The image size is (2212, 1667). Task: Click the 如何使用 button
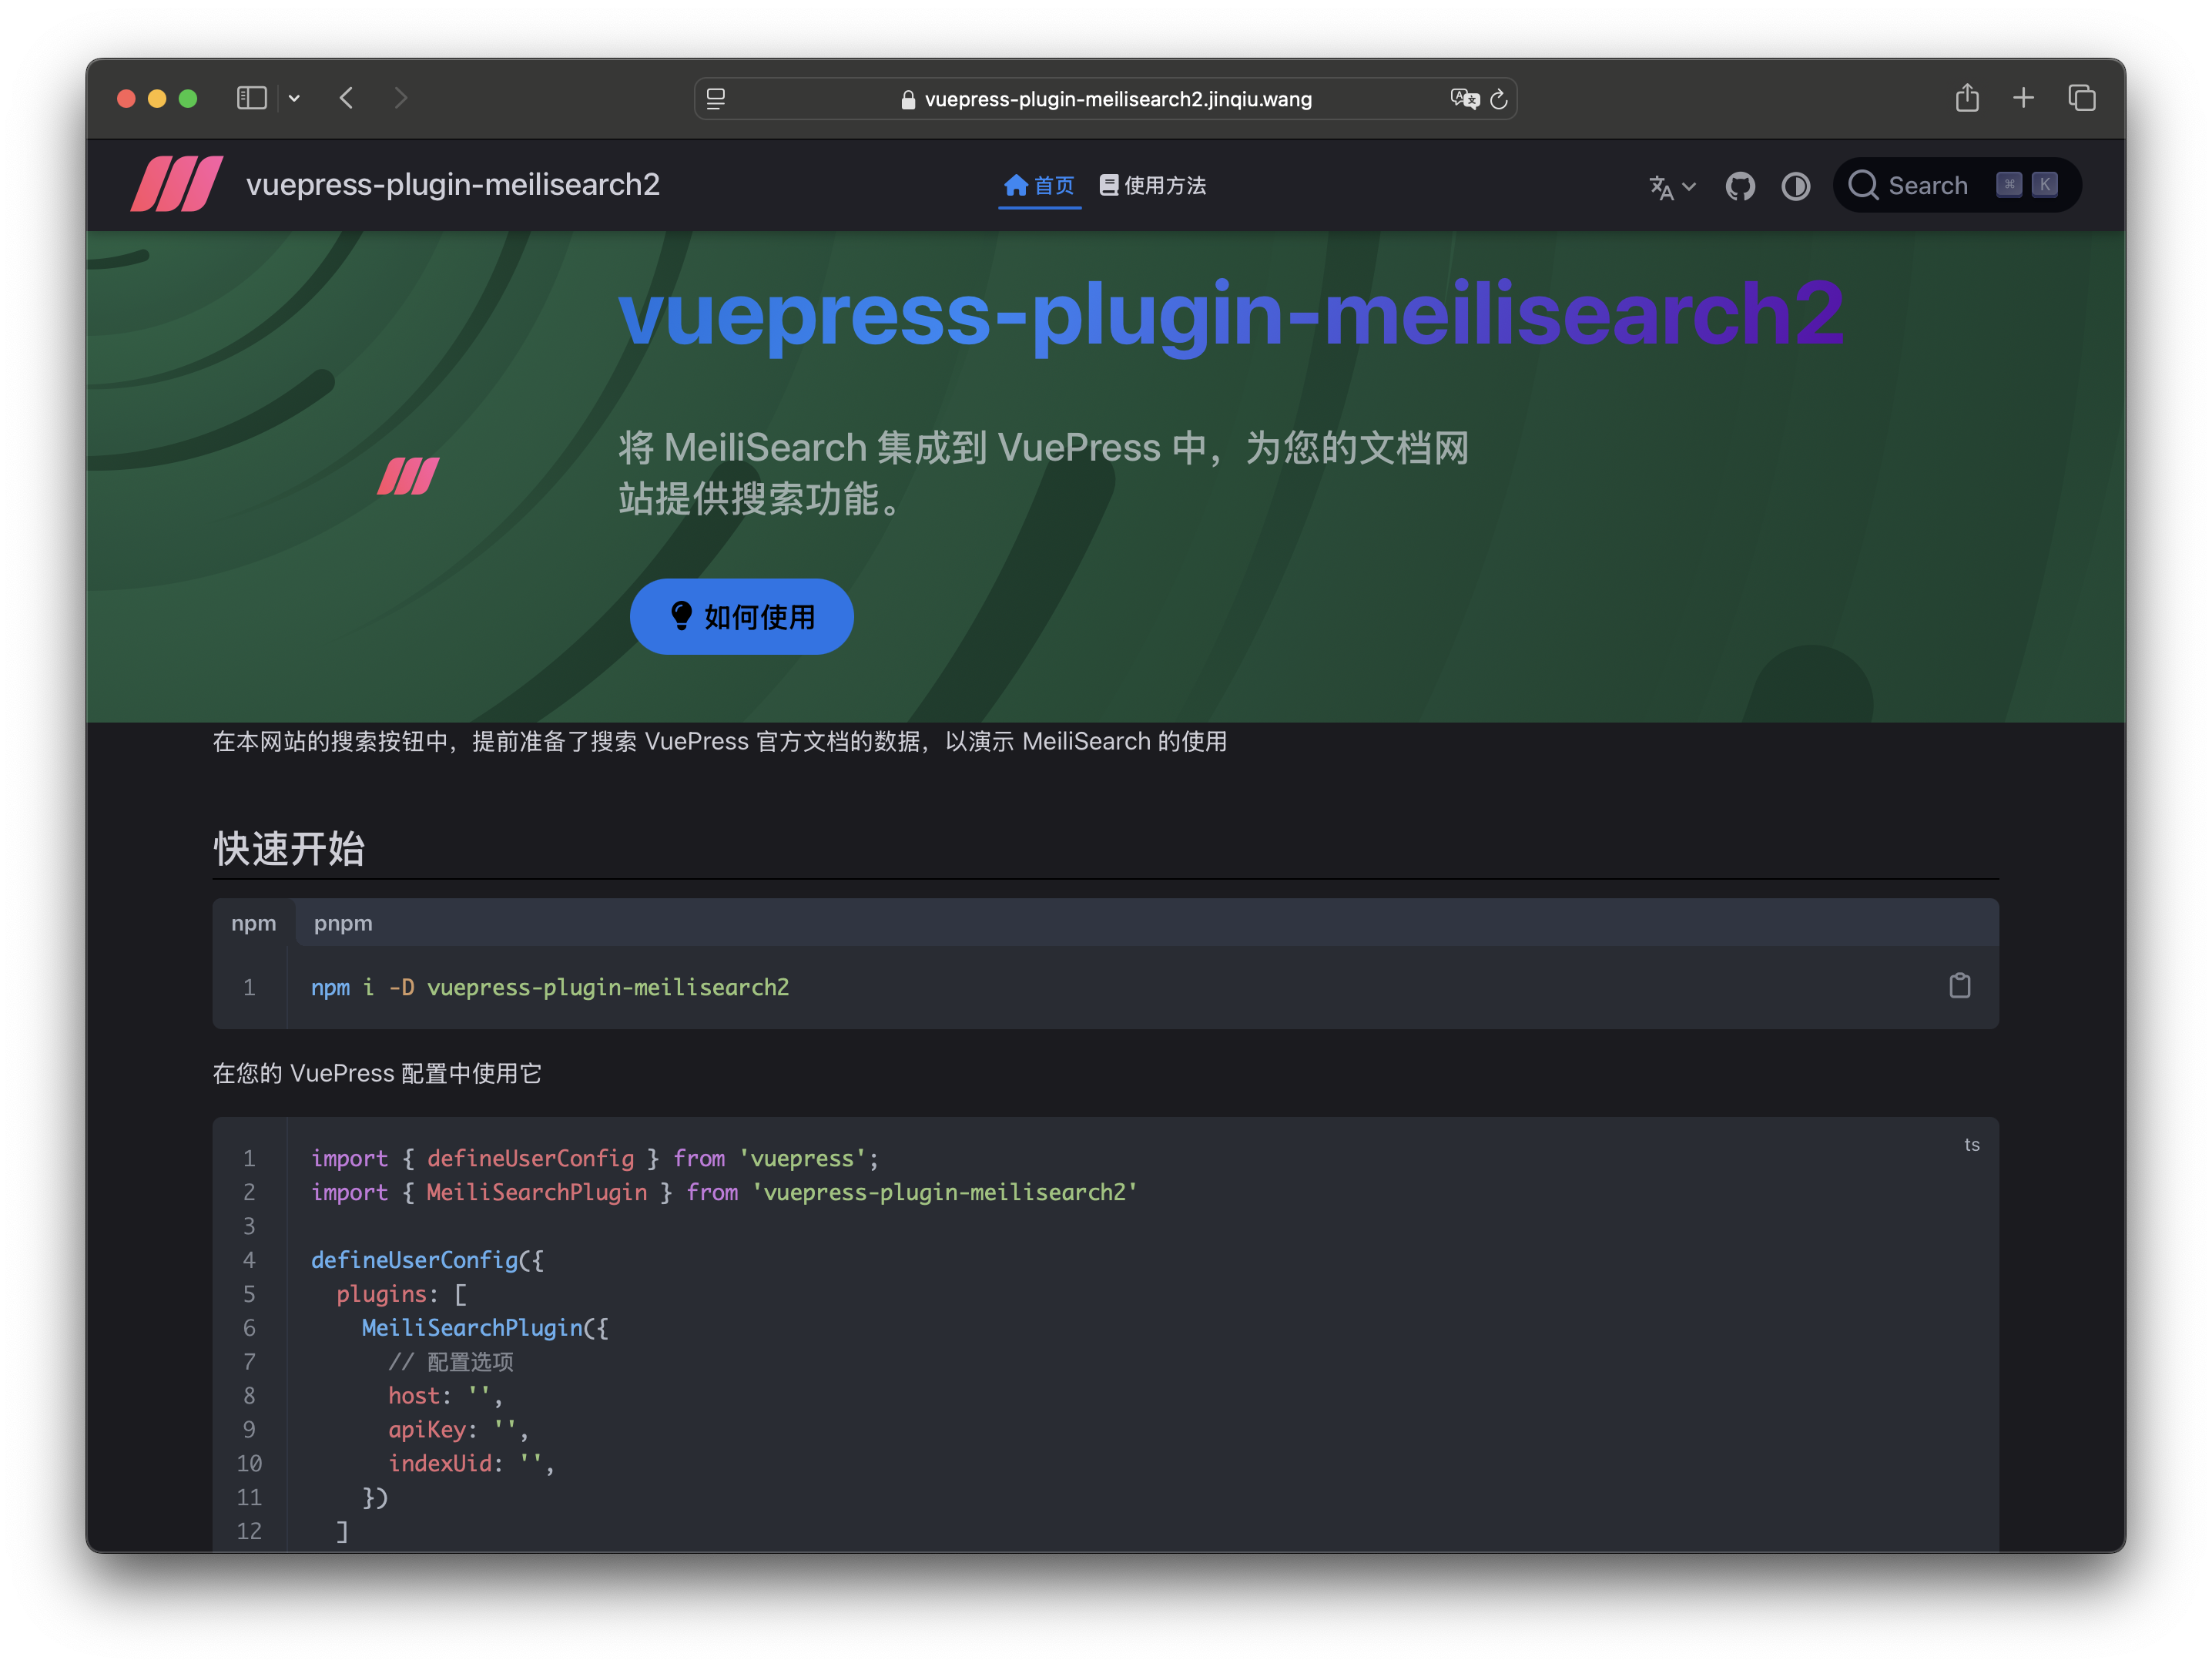tap(741, 617)
